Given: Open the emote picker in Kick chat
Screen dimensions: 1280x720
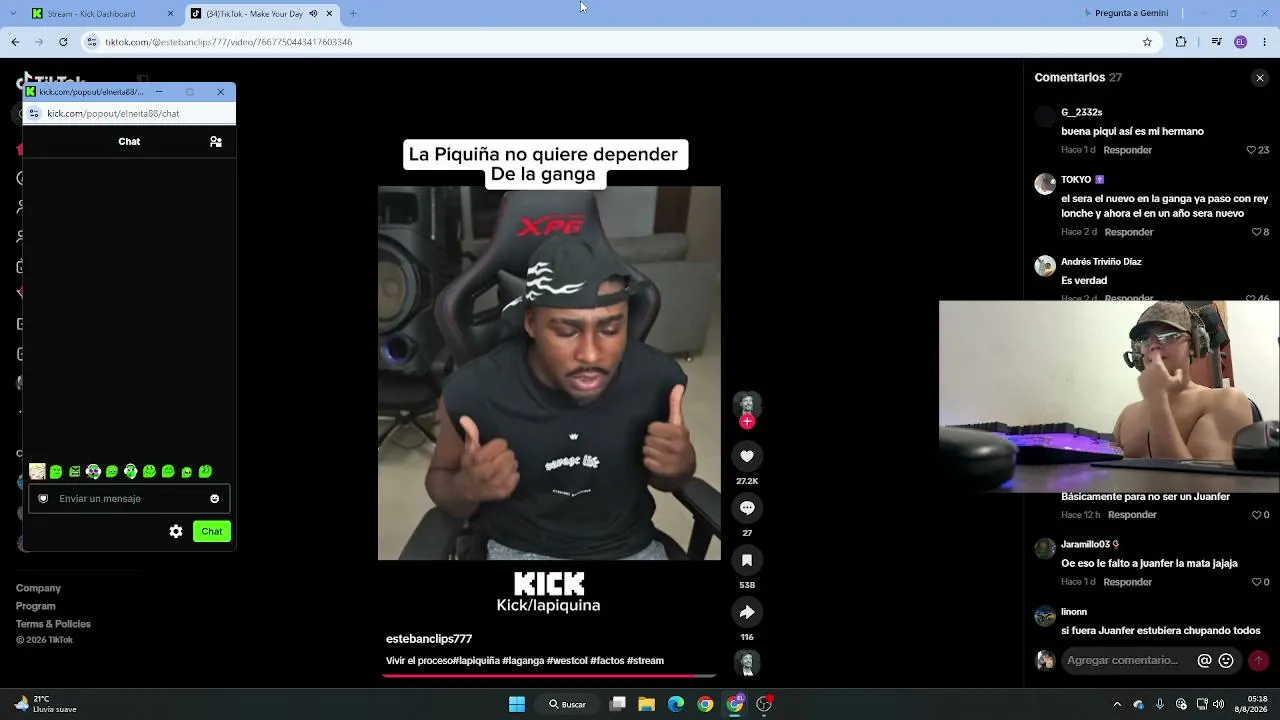Looking at the screenshot, I should click(214, 499).
